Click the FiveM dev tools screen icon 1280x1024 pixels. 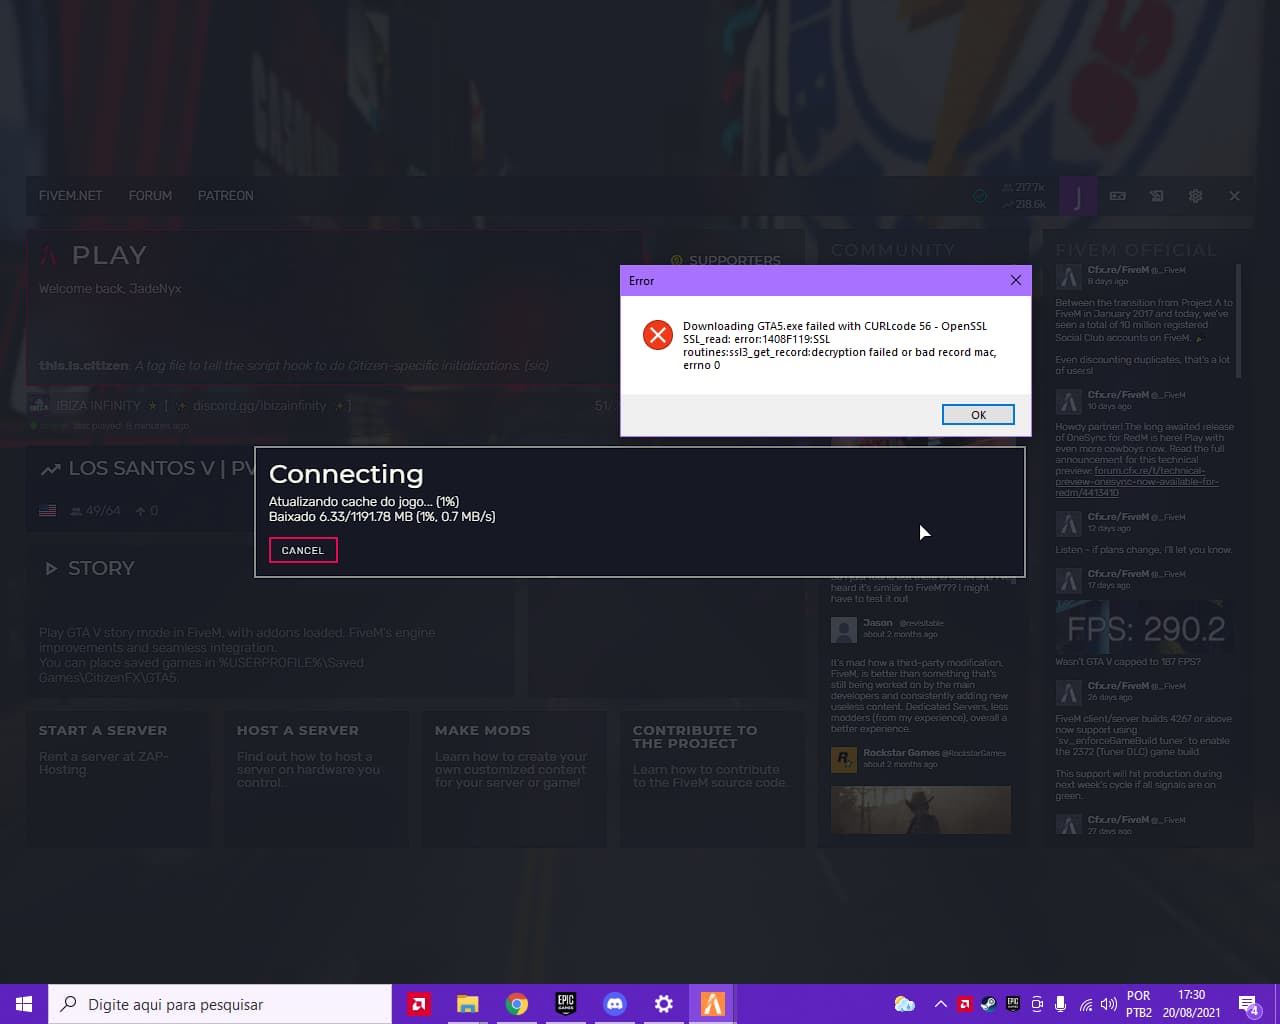tap(1157, 196)
